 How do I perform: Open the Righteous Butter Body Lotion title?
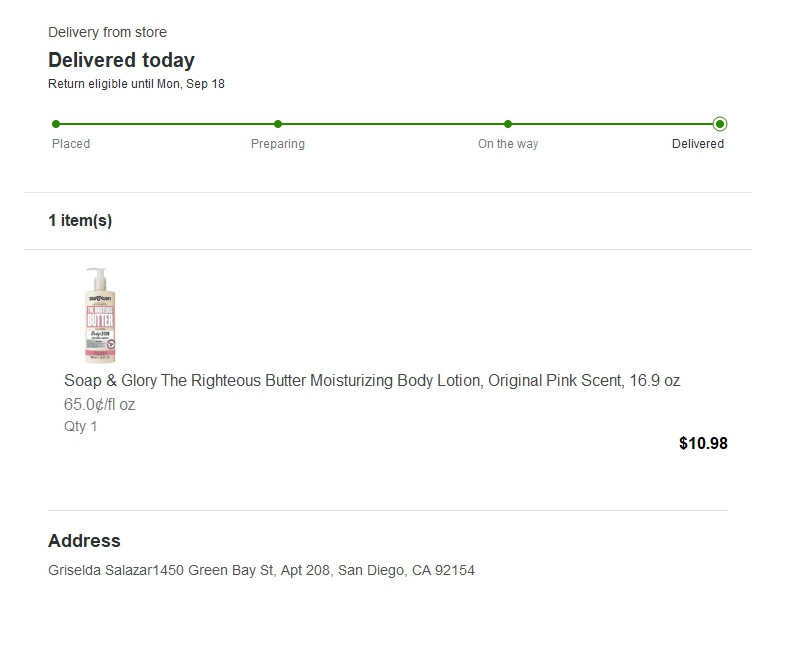point(372,381)
